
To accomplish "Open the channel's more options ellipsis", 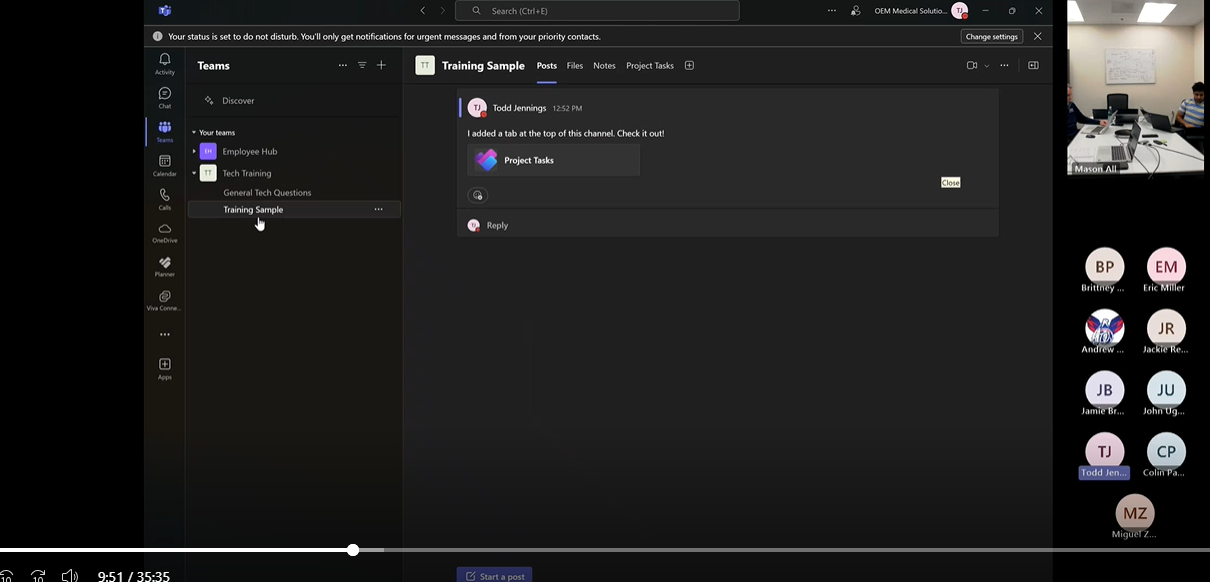I will 1004,66.
